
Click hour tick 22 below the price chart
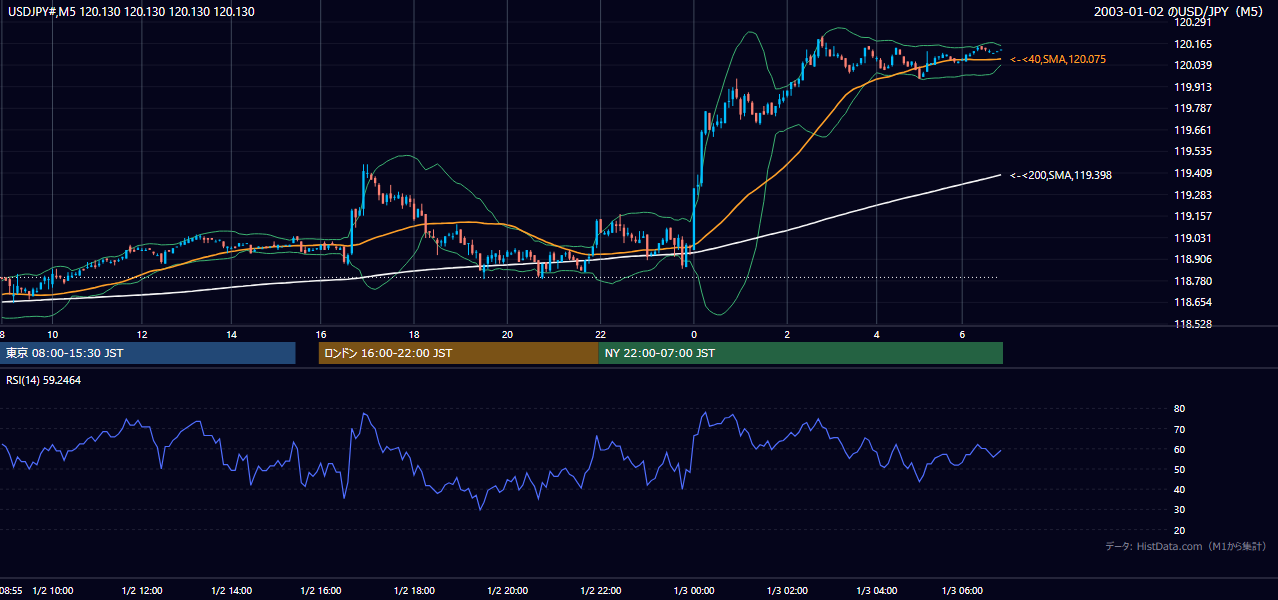pyautogui.click(x=600, y=334)
